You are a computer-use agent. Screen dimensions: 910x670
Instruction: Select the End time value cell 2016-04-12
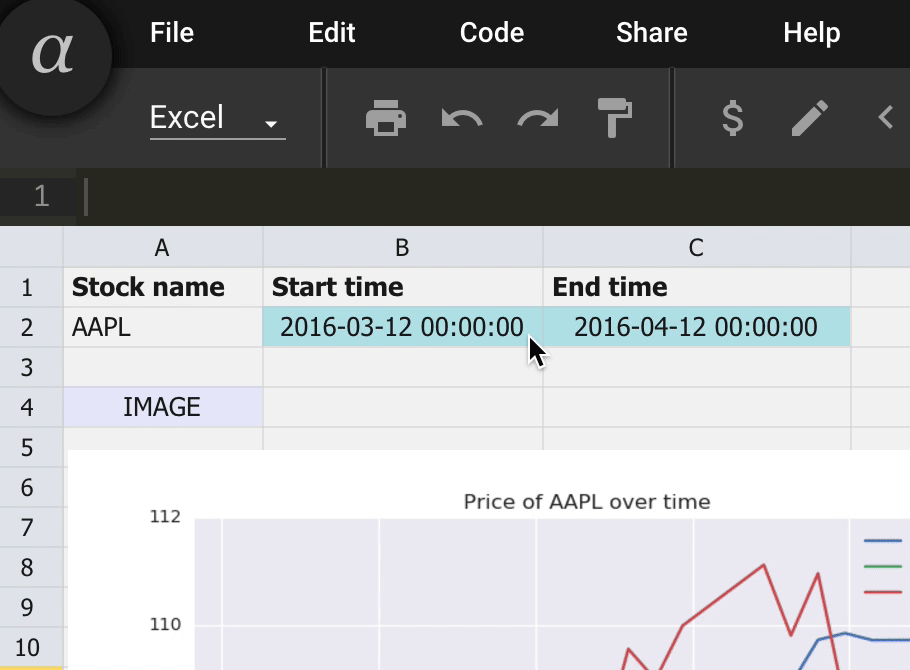pos(696,327)
